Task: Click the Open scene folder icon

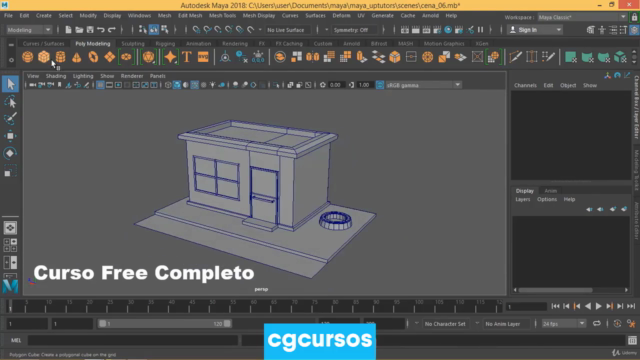Action: click(x=79, y=30)
